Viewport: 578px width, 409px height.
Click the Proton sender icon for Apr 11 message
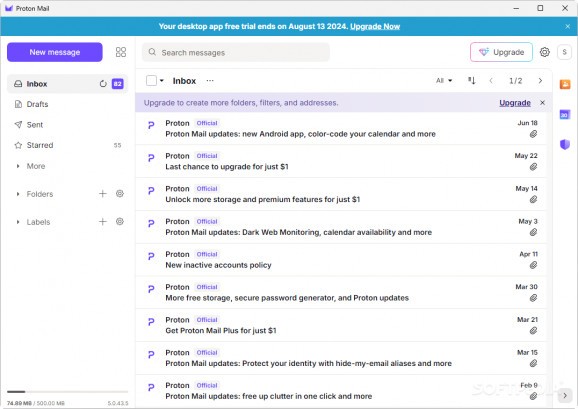point(151,256)
